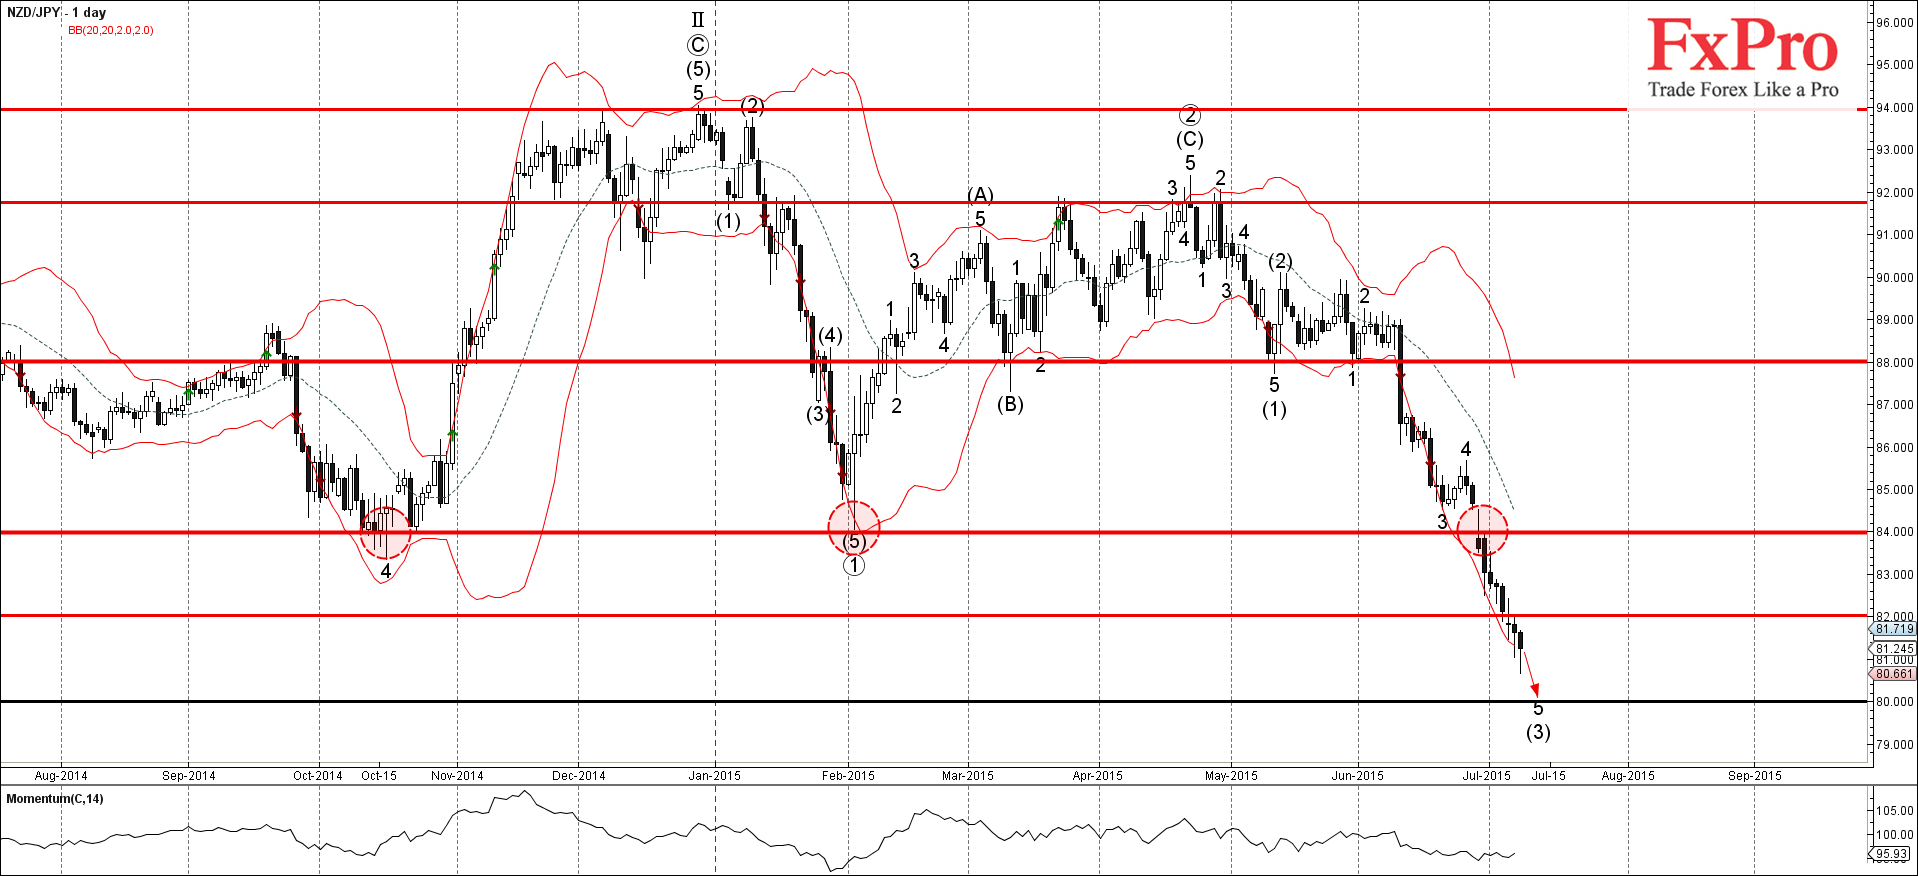Click the 90.000 price axis label

coord(1895,278)
